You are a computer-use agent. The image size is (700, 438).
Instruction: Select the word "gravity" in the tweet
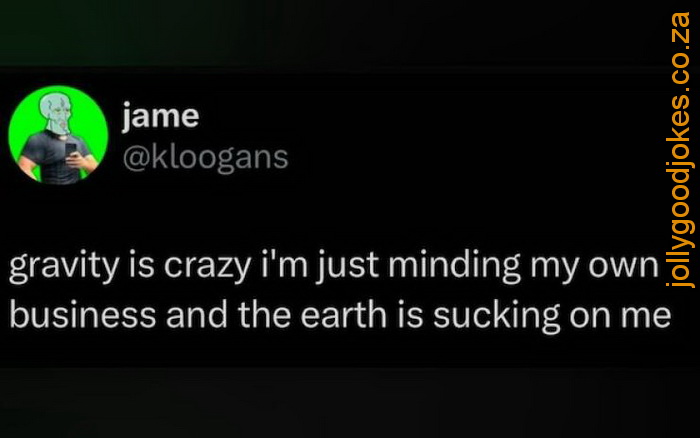pyautogui.click(x=64, y=267)
